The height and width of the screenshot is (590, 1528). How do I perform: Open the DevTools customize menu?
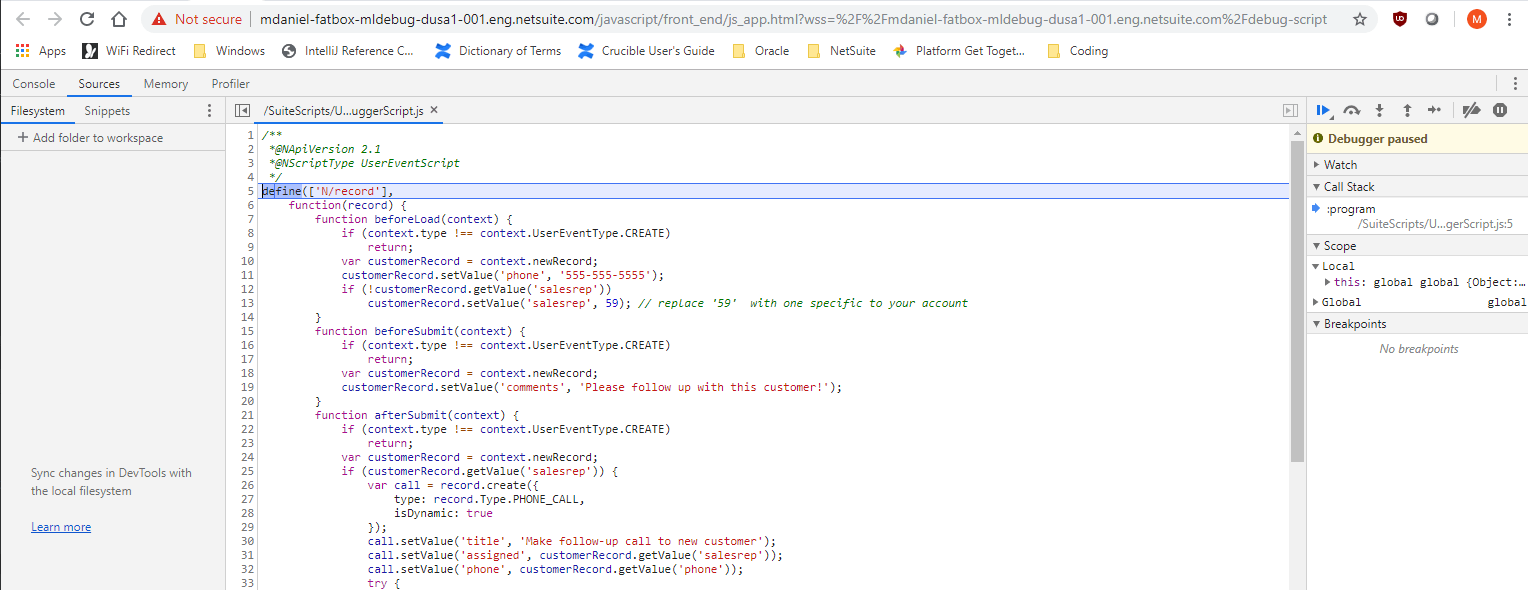tap(1515, 84)
